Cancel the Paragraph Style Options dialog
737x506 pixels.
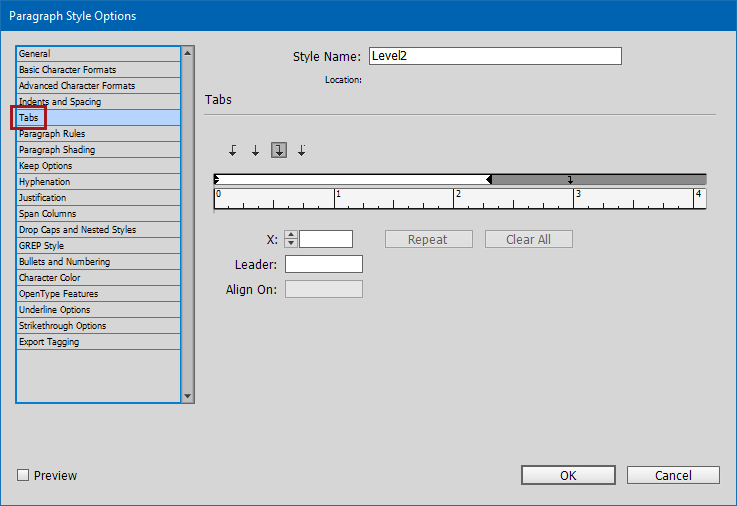673,475
